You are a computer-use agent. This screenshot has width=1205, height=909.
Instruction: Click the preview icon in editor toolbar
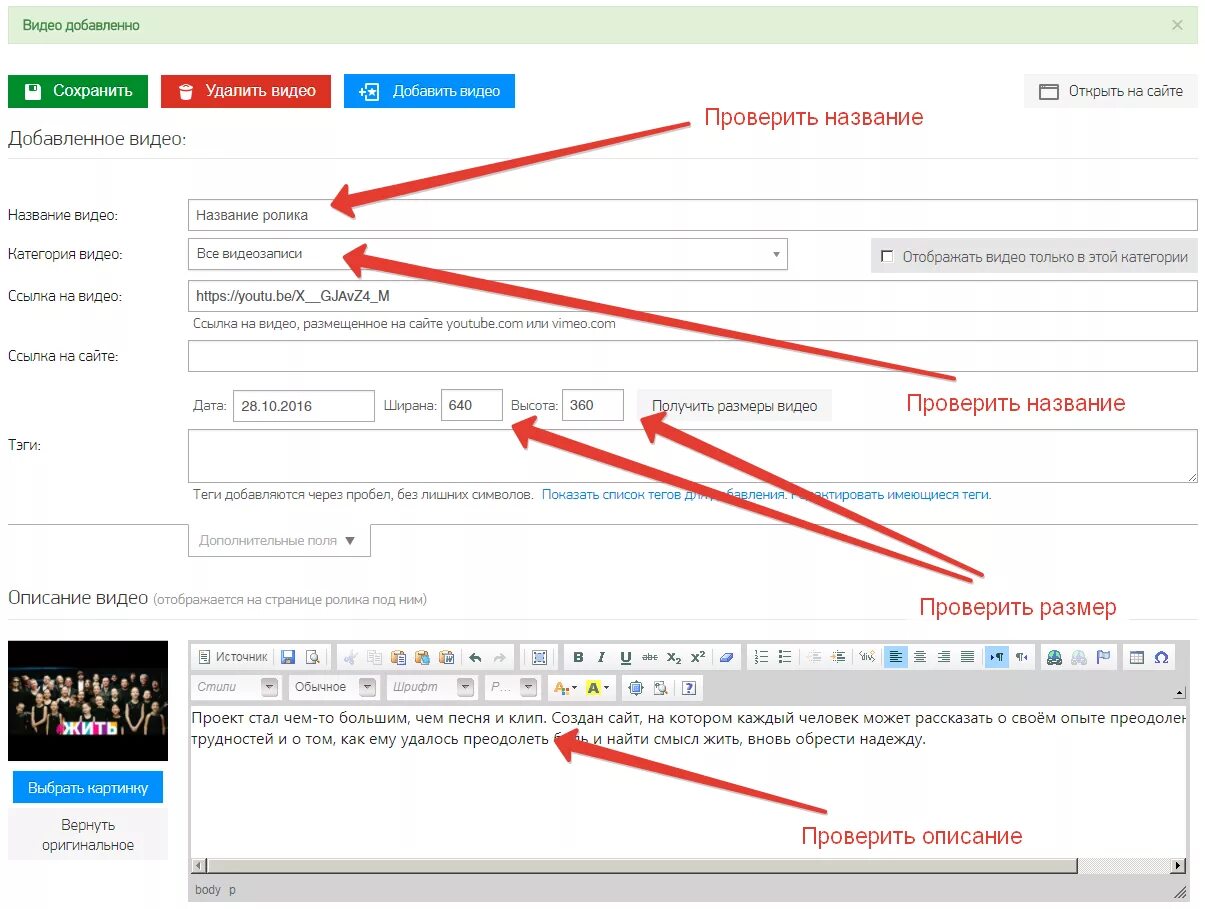313,657
